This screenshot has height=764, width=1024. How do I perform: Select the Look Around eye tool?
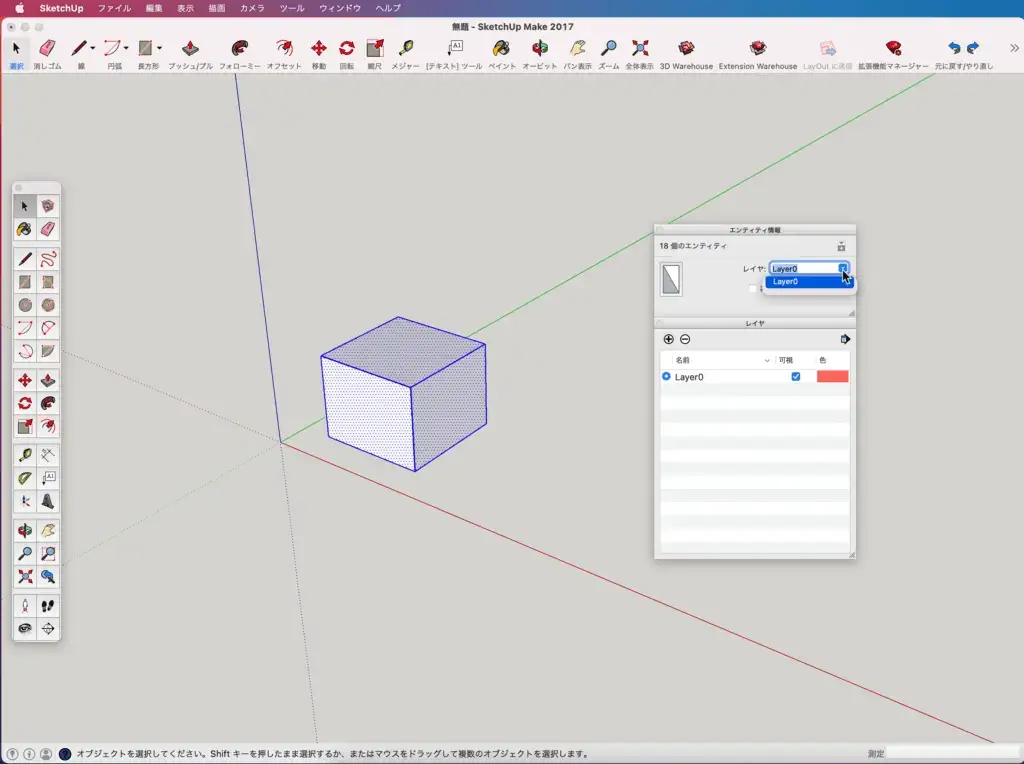[x=25, y=629]
